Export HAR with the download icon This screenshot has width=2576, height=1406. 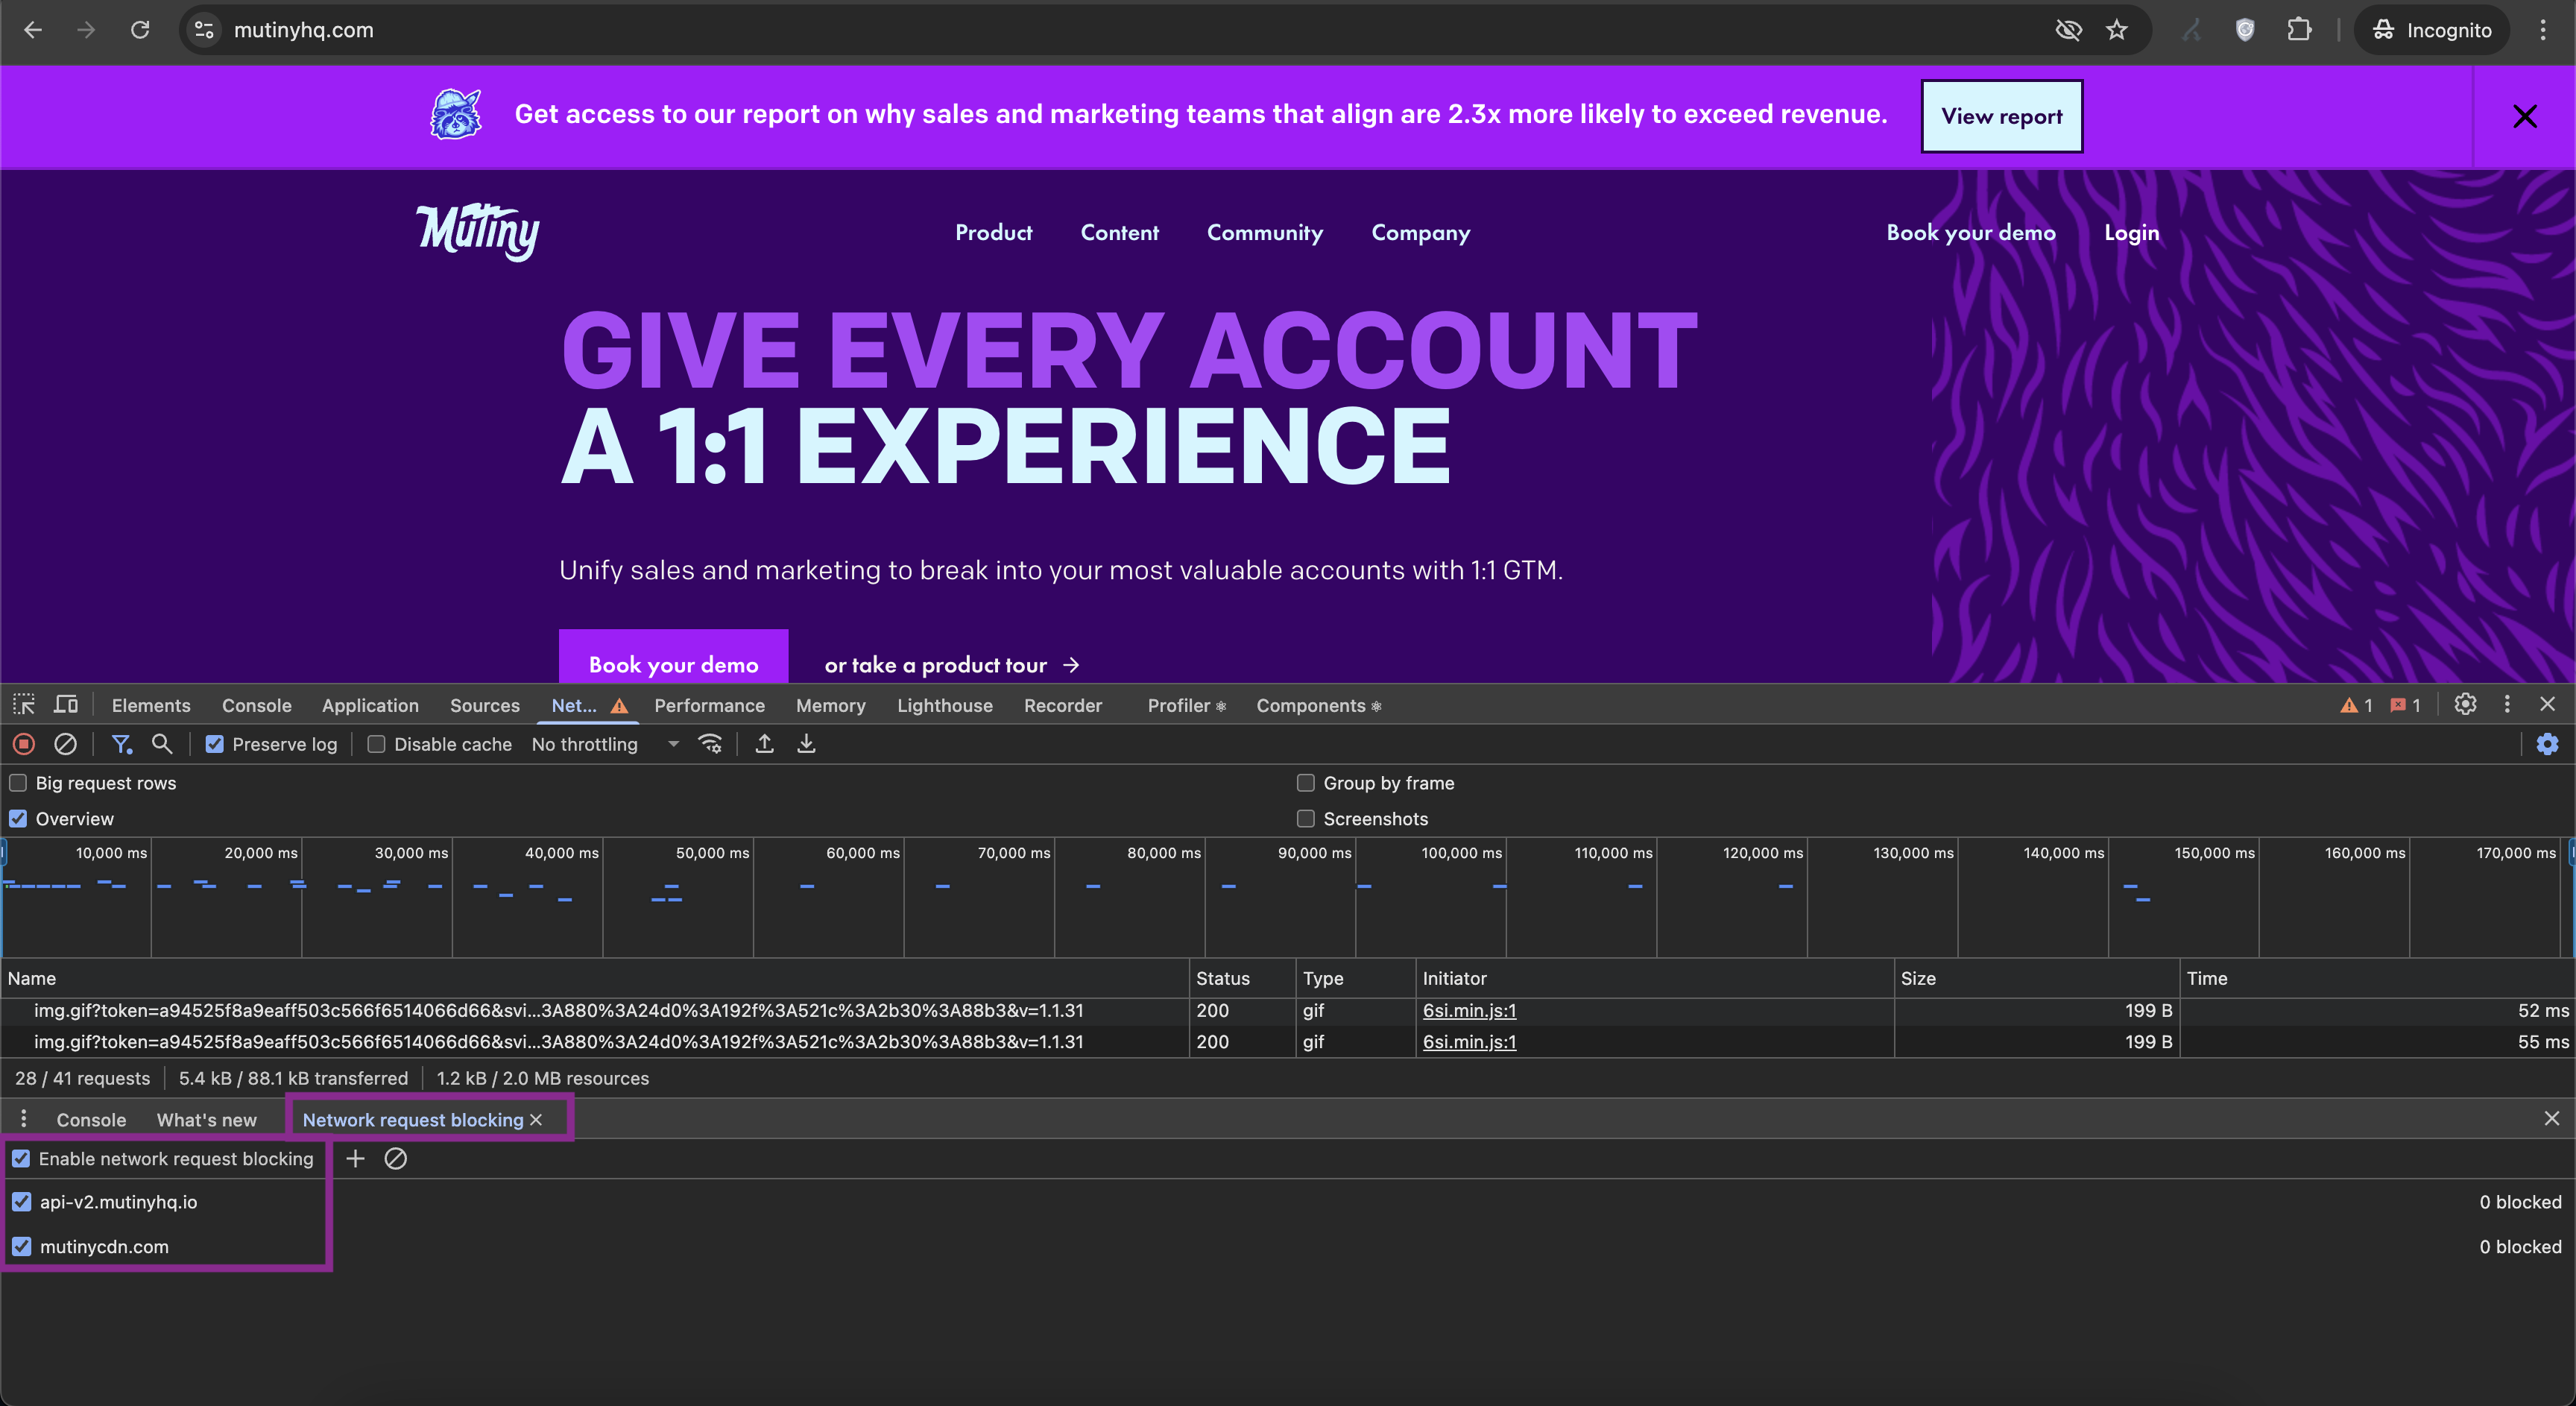coord(806,744)
